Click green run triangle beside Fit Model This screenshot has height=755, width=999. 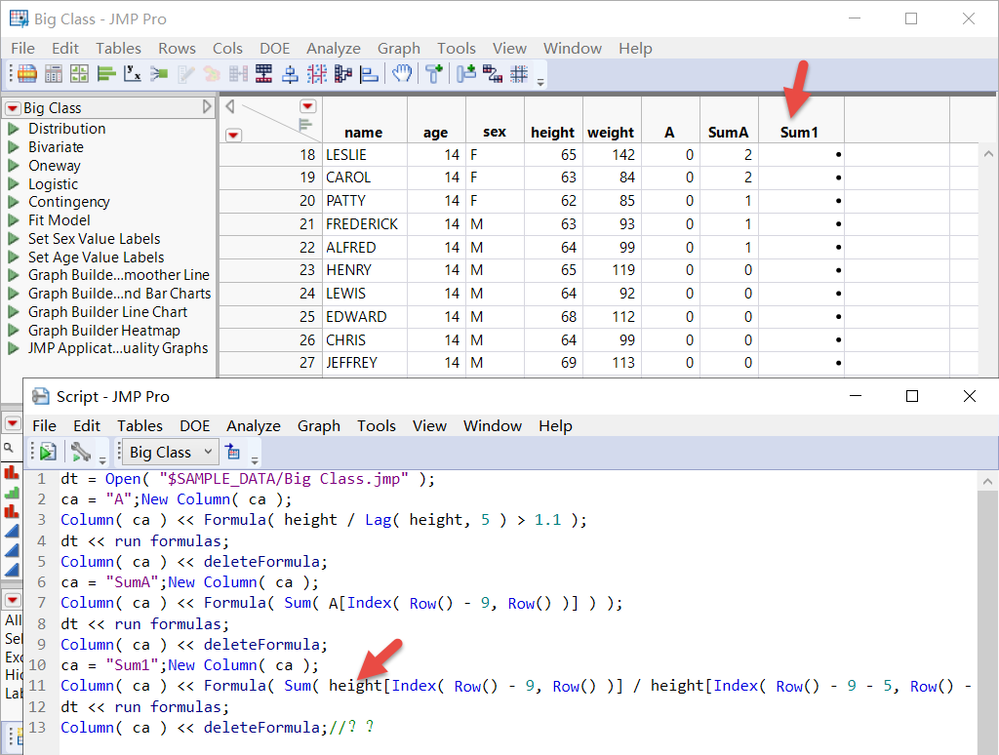click(x=14, y=220)
